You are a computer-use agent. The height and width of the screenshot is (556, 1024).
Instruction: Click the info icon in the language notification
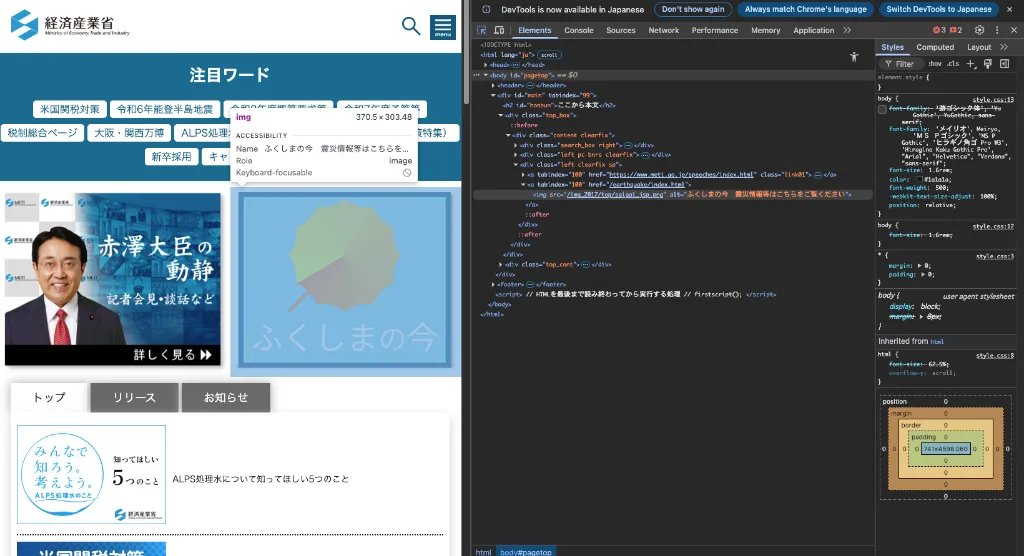486,9
